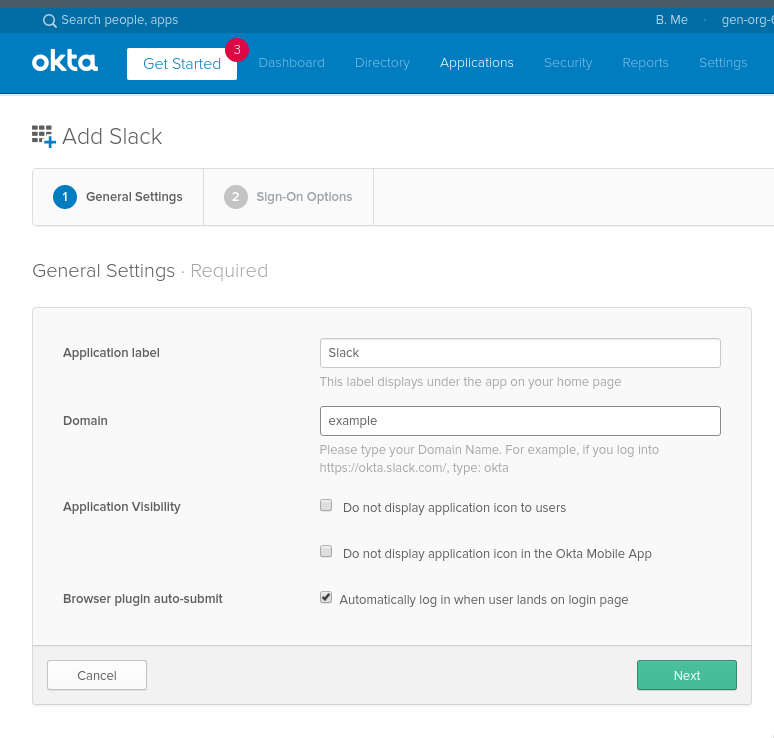Select the Sign-On Options step tab
The image size is (774, 738).
288,197
